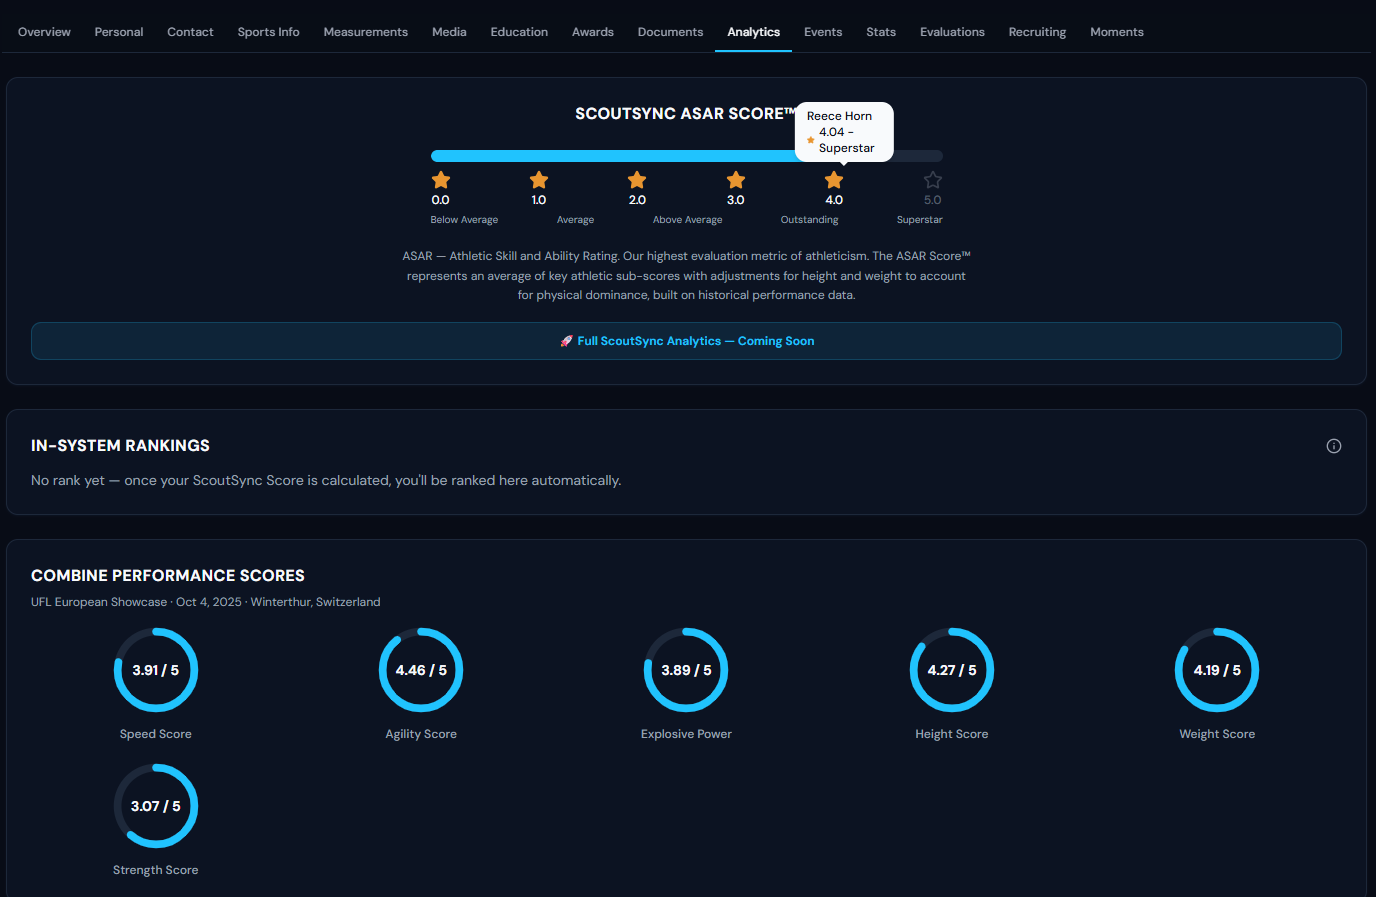This screenshot has height=897, width=1376.
Task: Open the Moments tab
Action: (x=1117, y=32)
